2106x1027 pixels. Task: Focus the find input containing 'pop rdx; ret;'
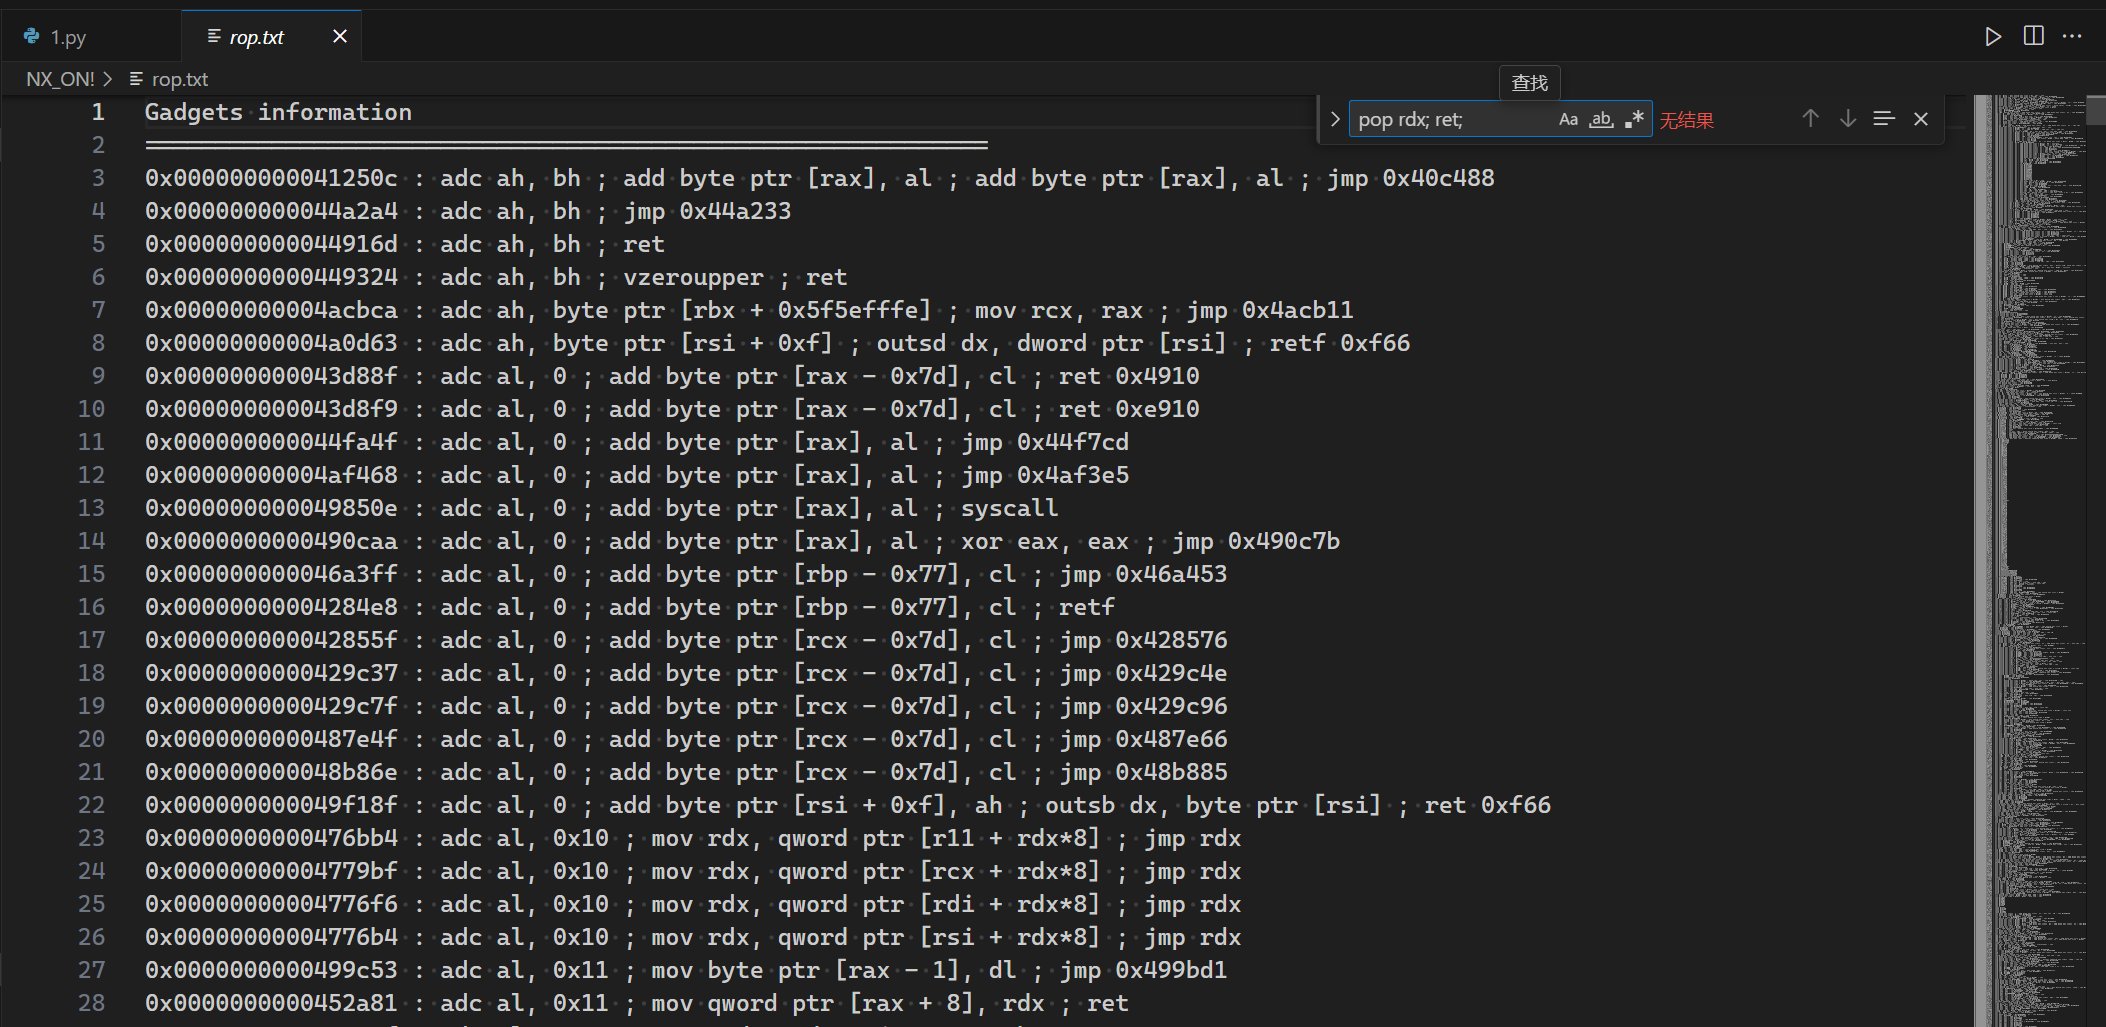pos(1455,120)
